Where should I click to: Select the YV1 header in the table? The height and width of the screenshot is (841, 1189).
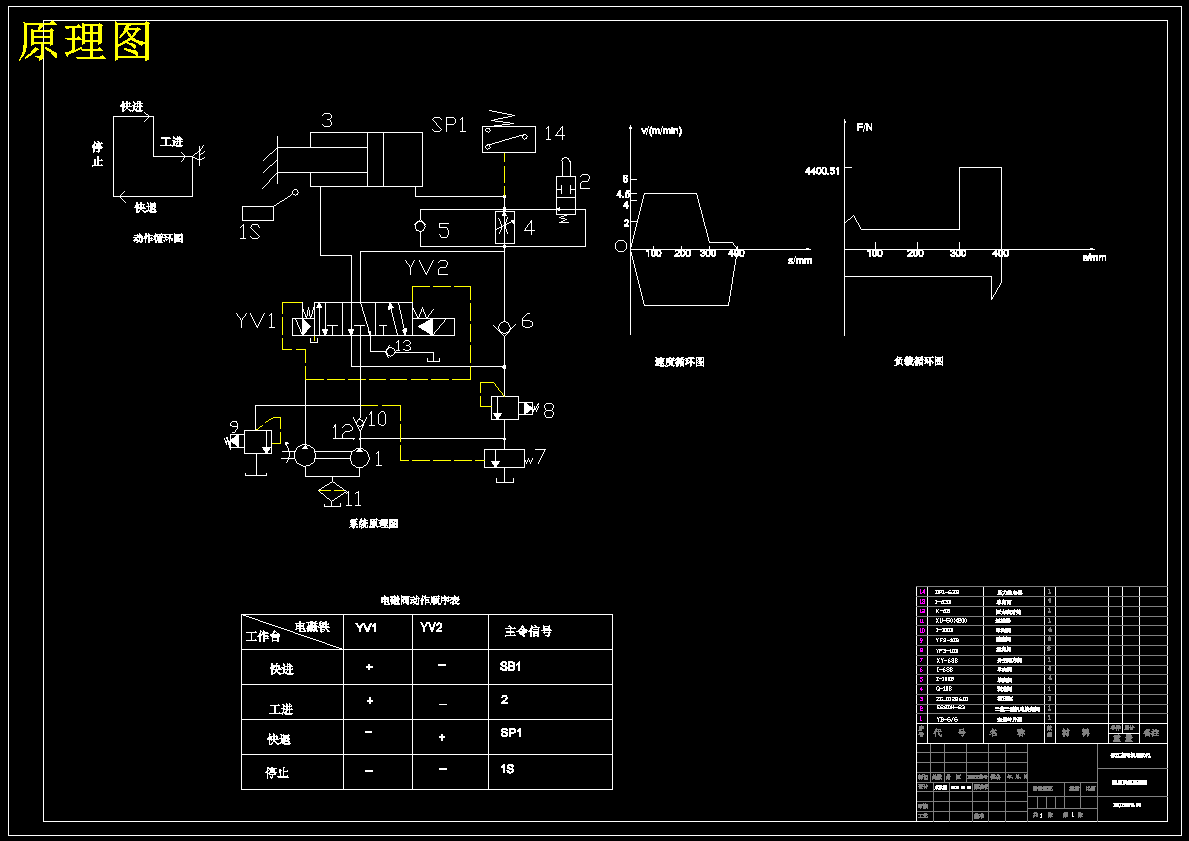pyautogui.click(x=365, y=628)
